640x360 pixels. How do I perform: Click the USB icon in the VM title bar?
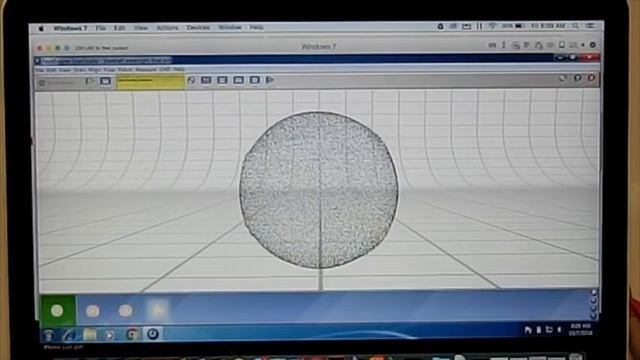[504, 45]
